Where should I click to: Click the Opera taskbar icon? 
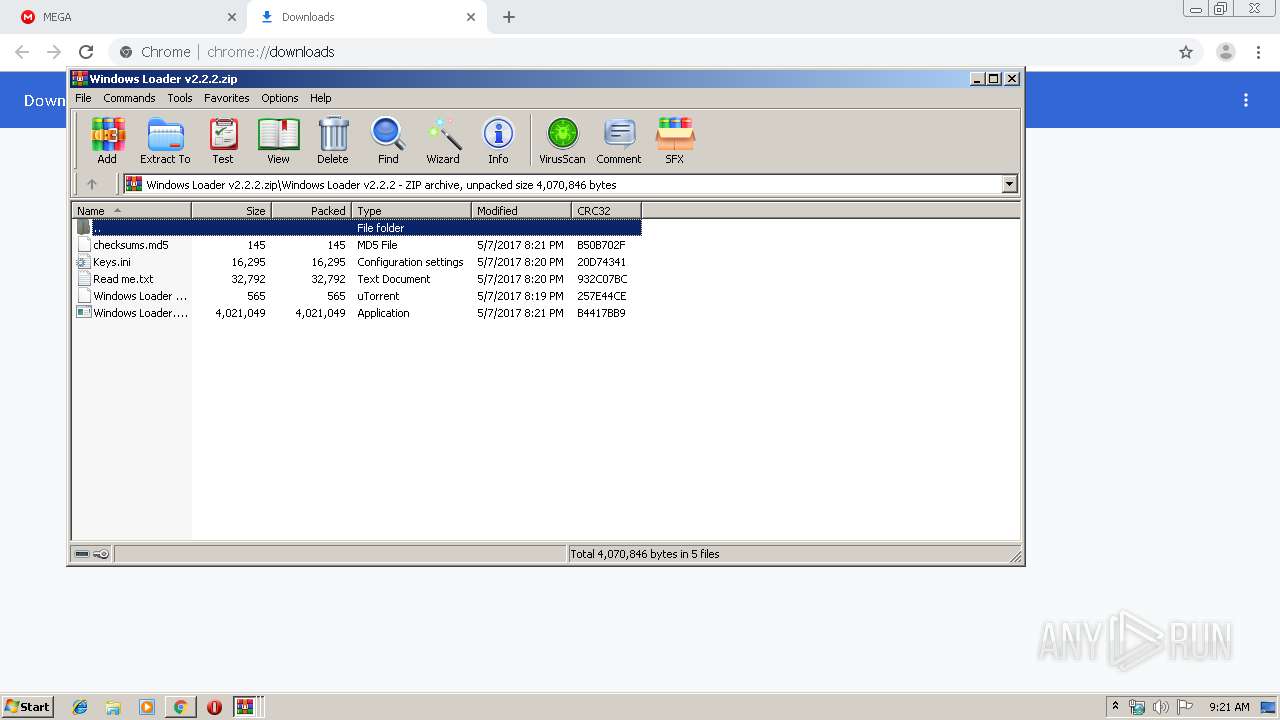click(x=214, y=707)
